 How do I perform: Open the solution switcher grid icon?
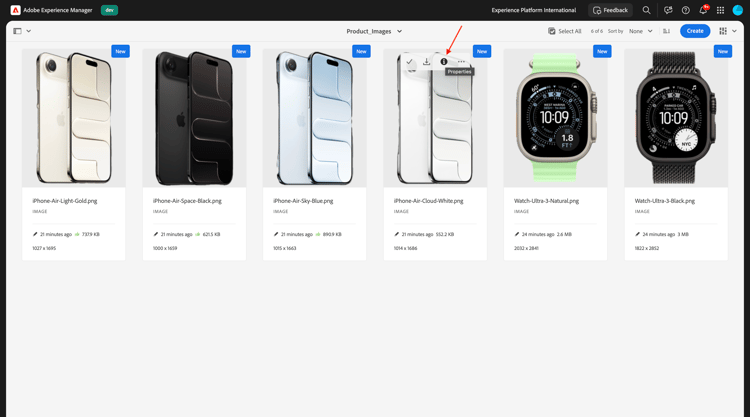click(720, 10)
